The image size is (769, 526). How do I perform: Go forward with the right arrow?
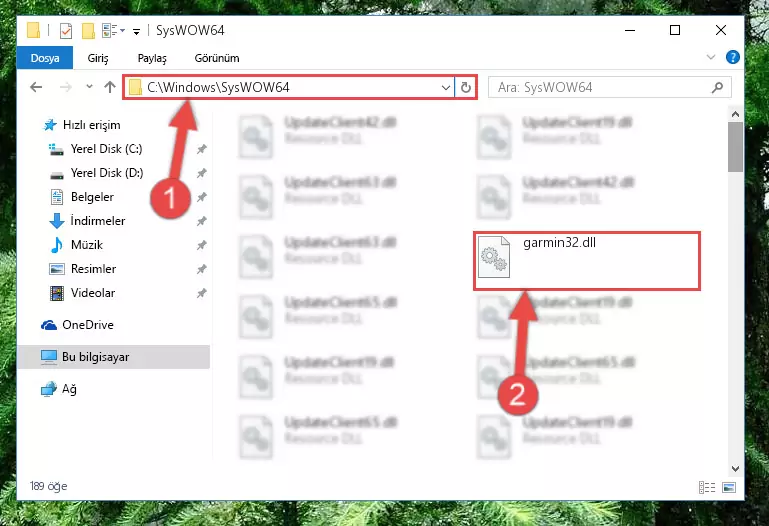coord(65,87)
